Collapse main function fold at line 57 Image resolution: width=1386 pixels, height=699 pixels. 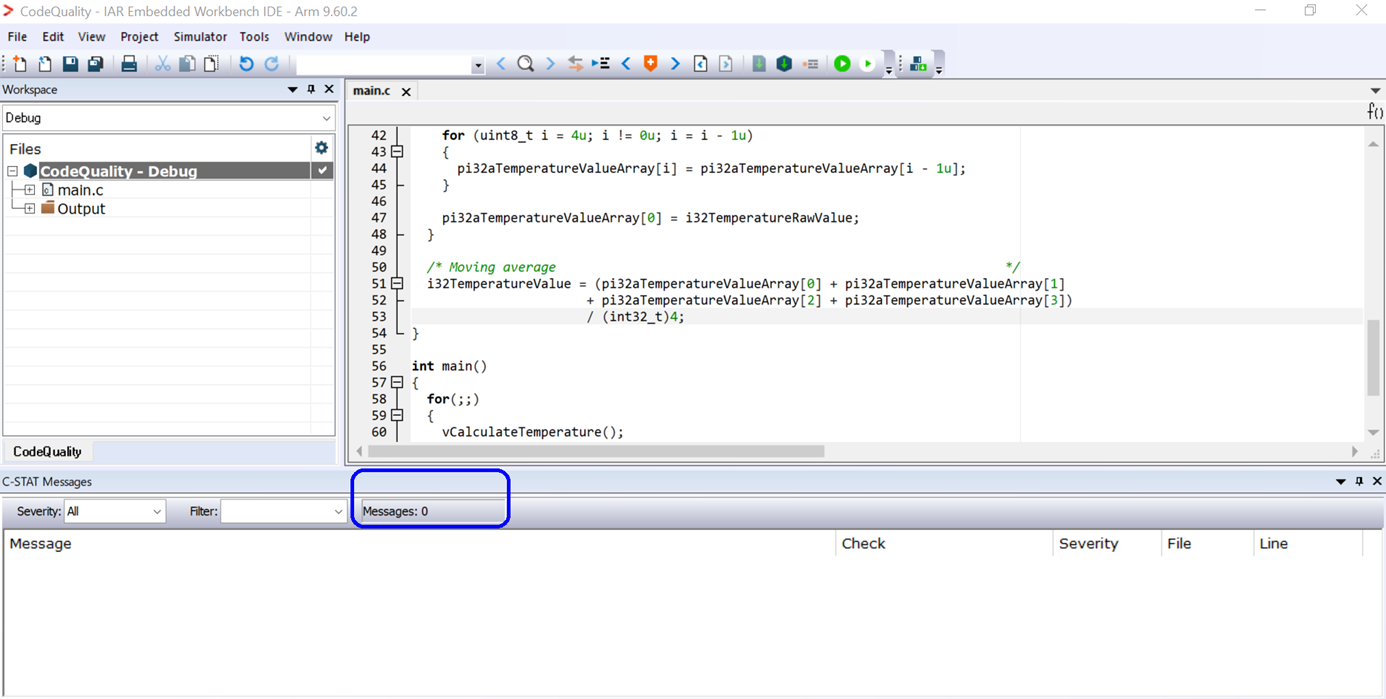click(x=397, y=383)
